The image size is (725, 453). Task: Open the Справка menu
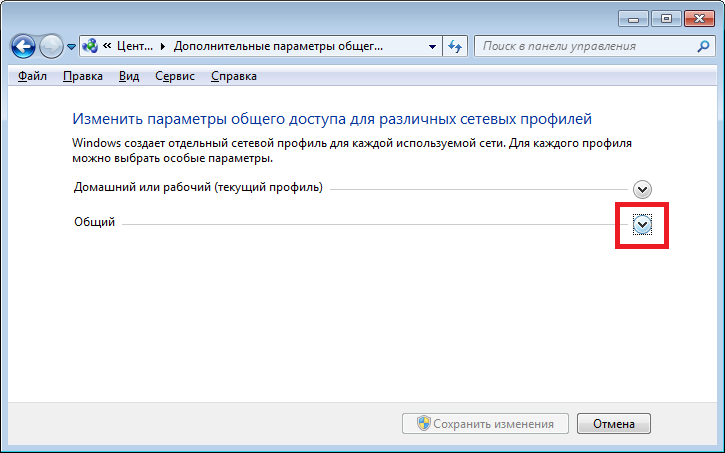pos(234,76)
